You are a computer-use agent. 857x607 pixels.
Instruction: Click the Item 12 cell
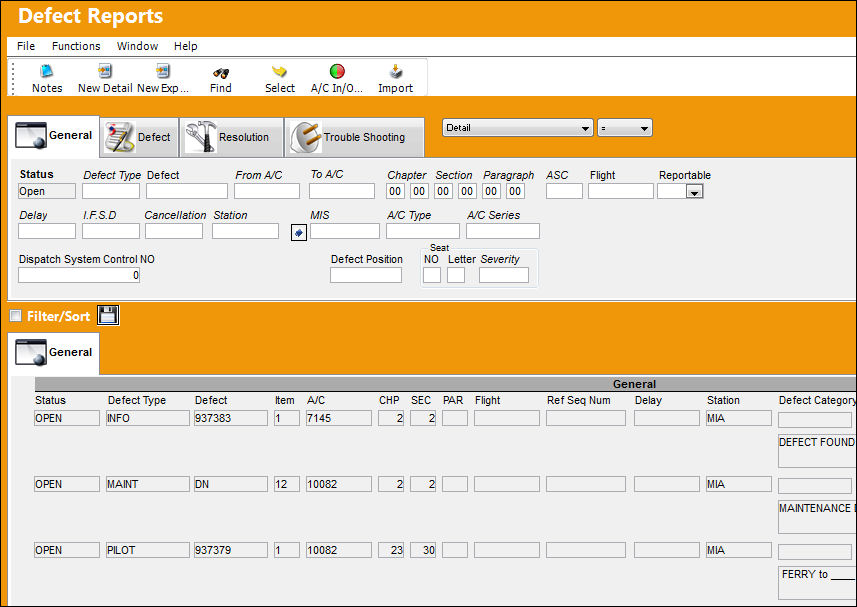(x=286, y=484)
